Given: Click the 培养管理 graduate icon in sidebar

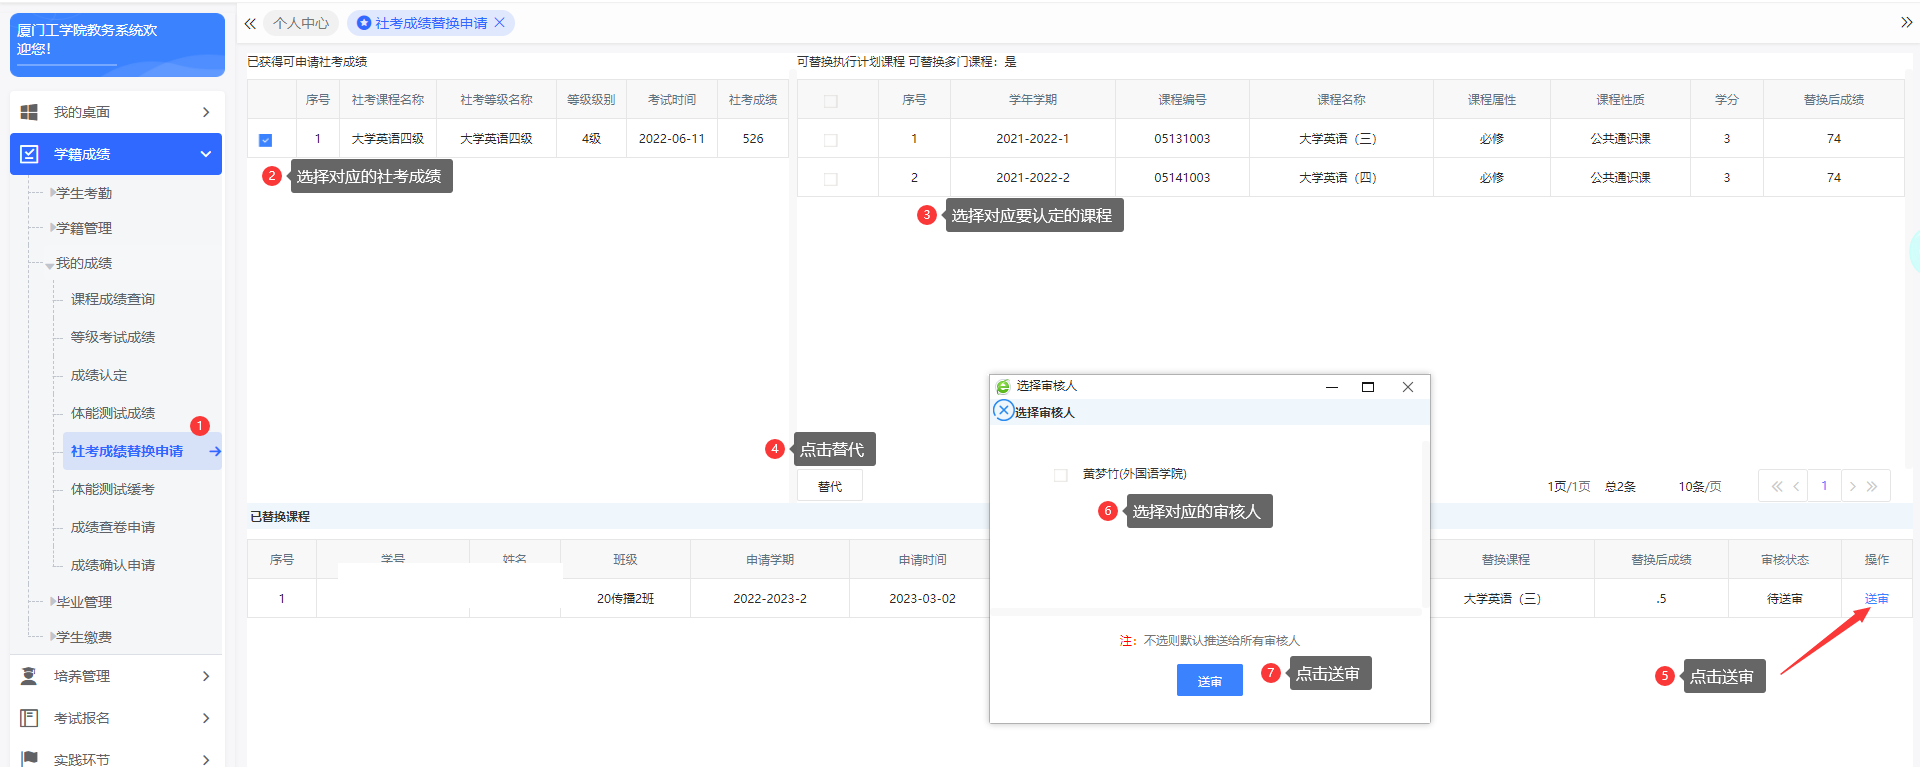Looking at the screenshot, I should [x=30, y=676].
